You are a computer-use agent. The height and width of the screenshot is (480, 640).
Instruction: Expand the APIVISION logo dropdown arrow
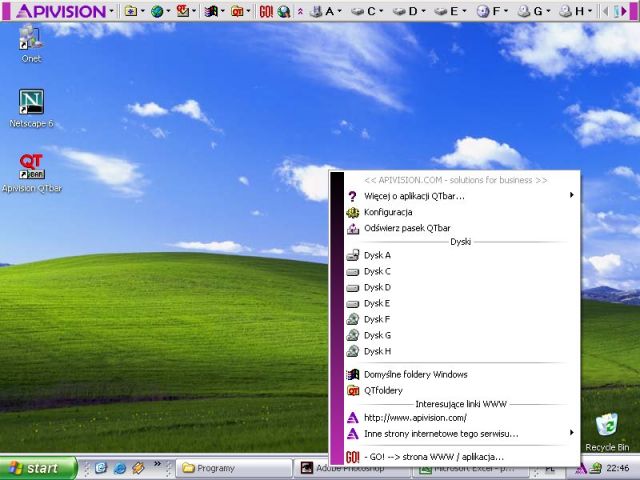(x=111, y=11)
